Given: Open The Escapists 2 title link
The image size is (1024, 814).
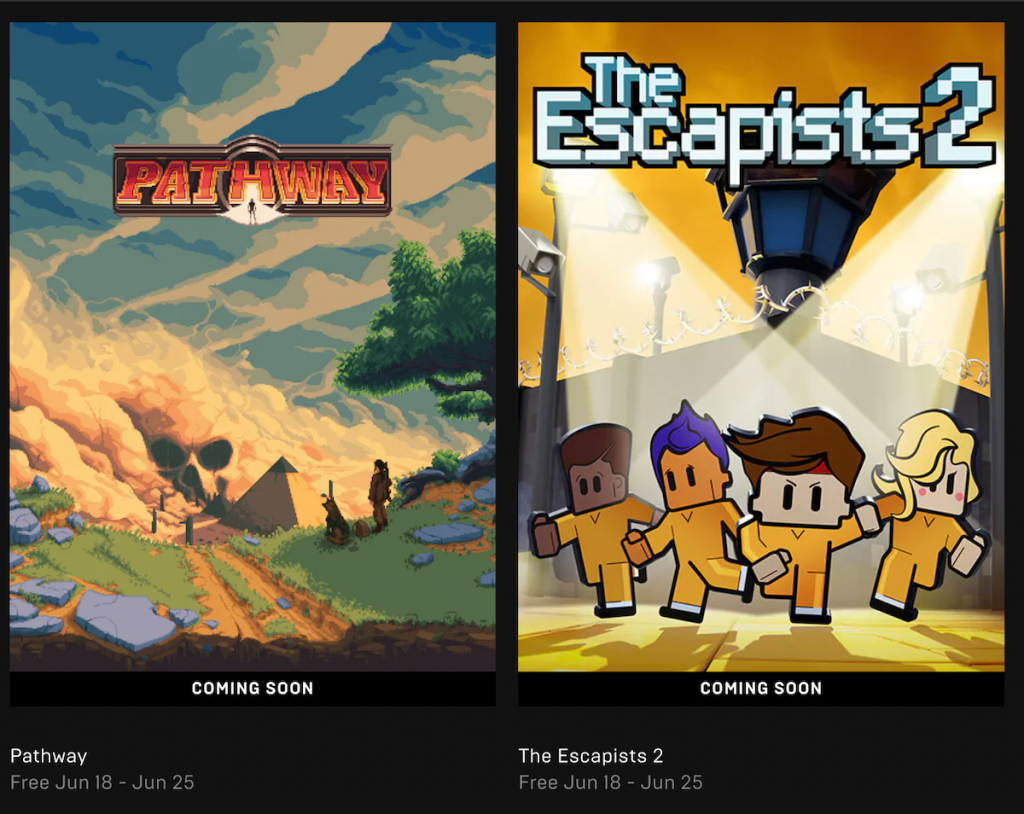Looking at the screenshot, I should point(590,756).
